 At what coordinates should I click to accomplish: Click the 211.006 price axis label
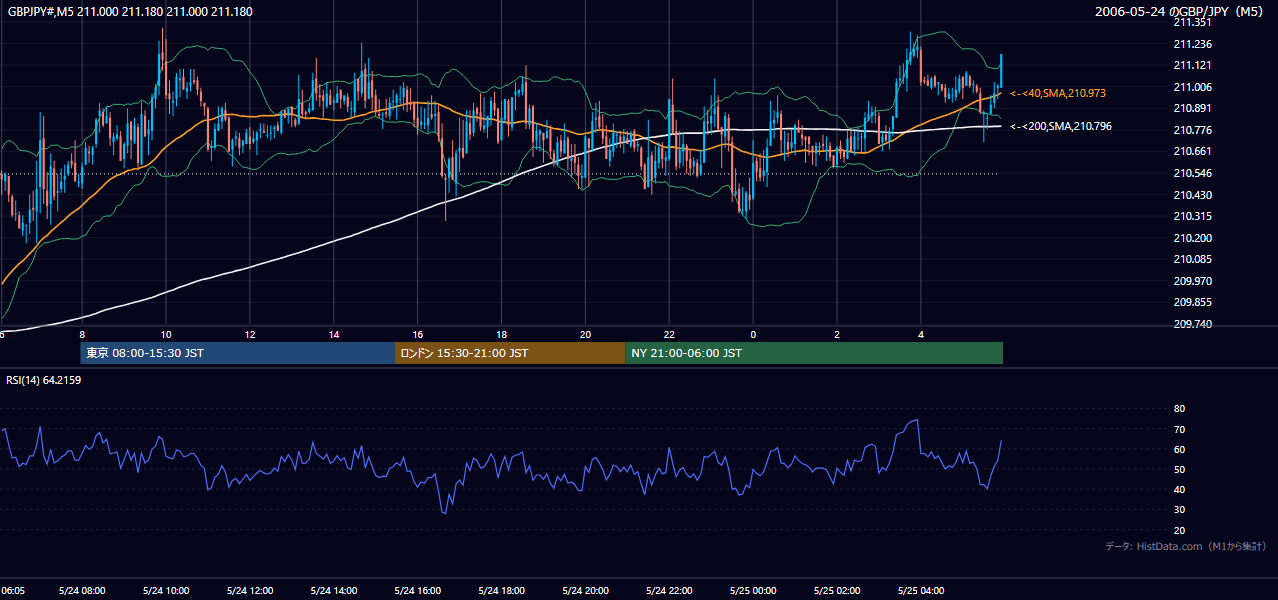pyautogui.click(x=1192, y=87)
